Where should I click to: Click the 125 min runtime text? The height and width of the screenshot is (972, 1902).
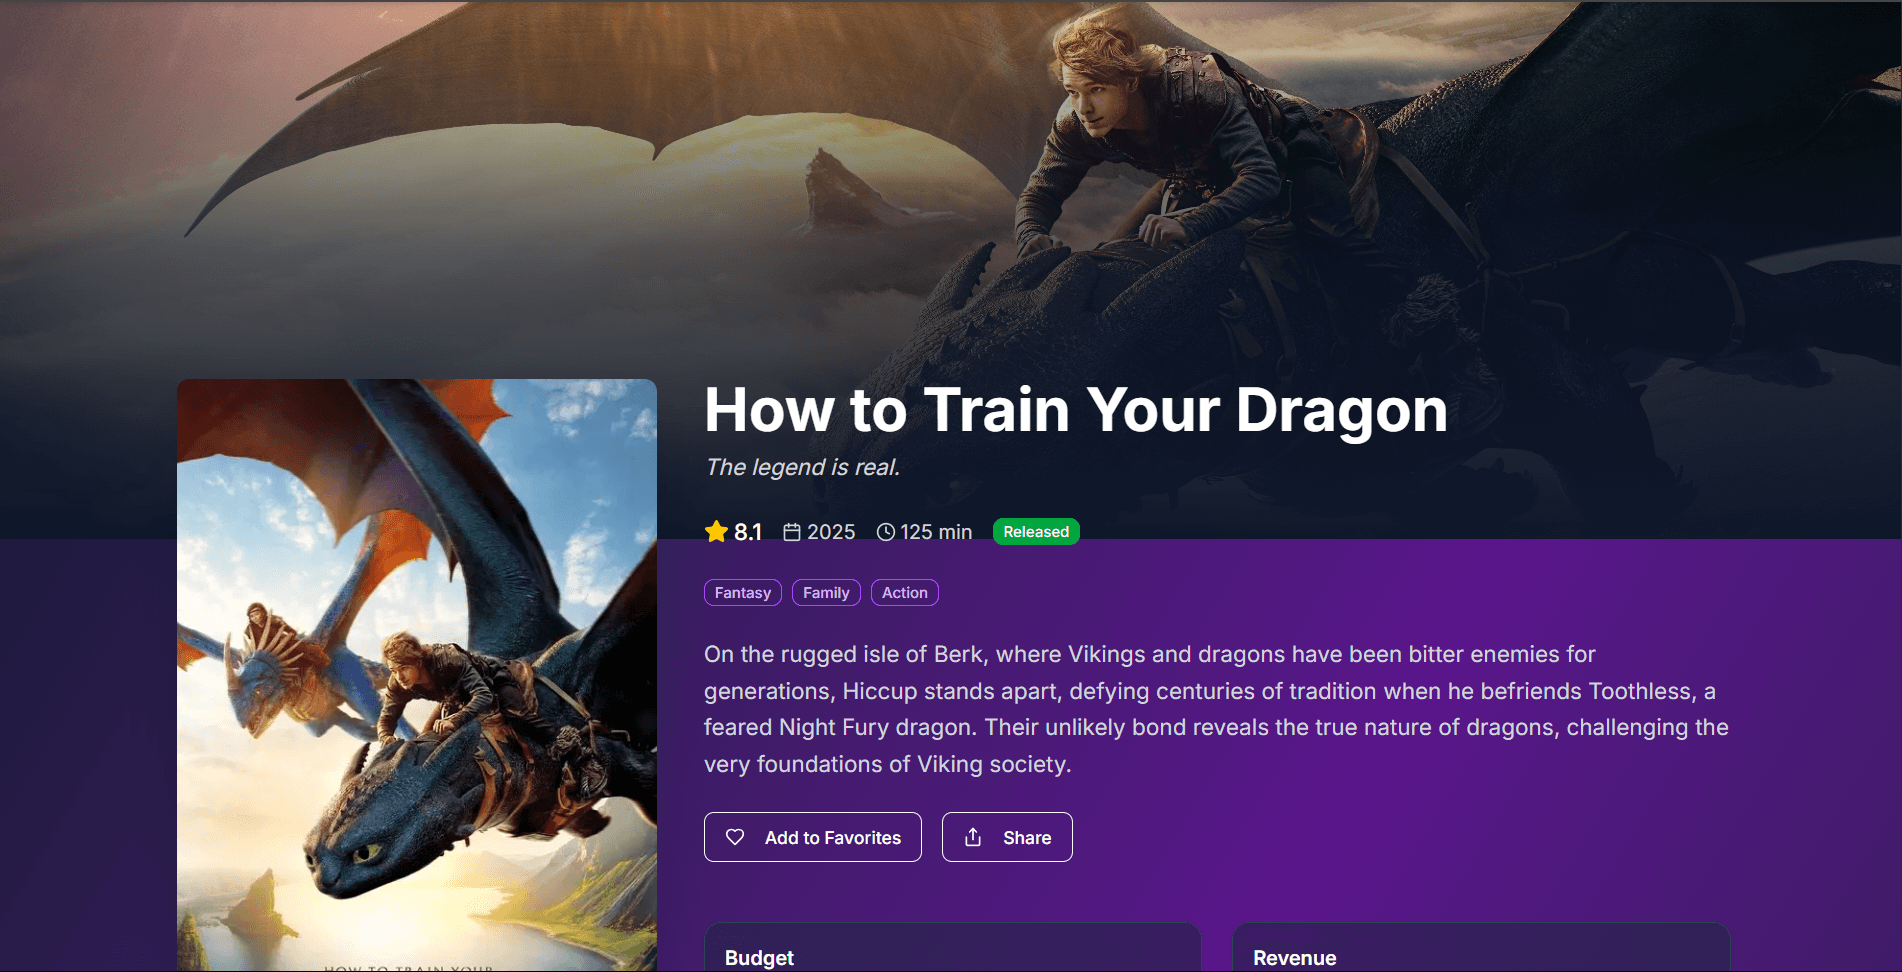click(x=936, y=532)
